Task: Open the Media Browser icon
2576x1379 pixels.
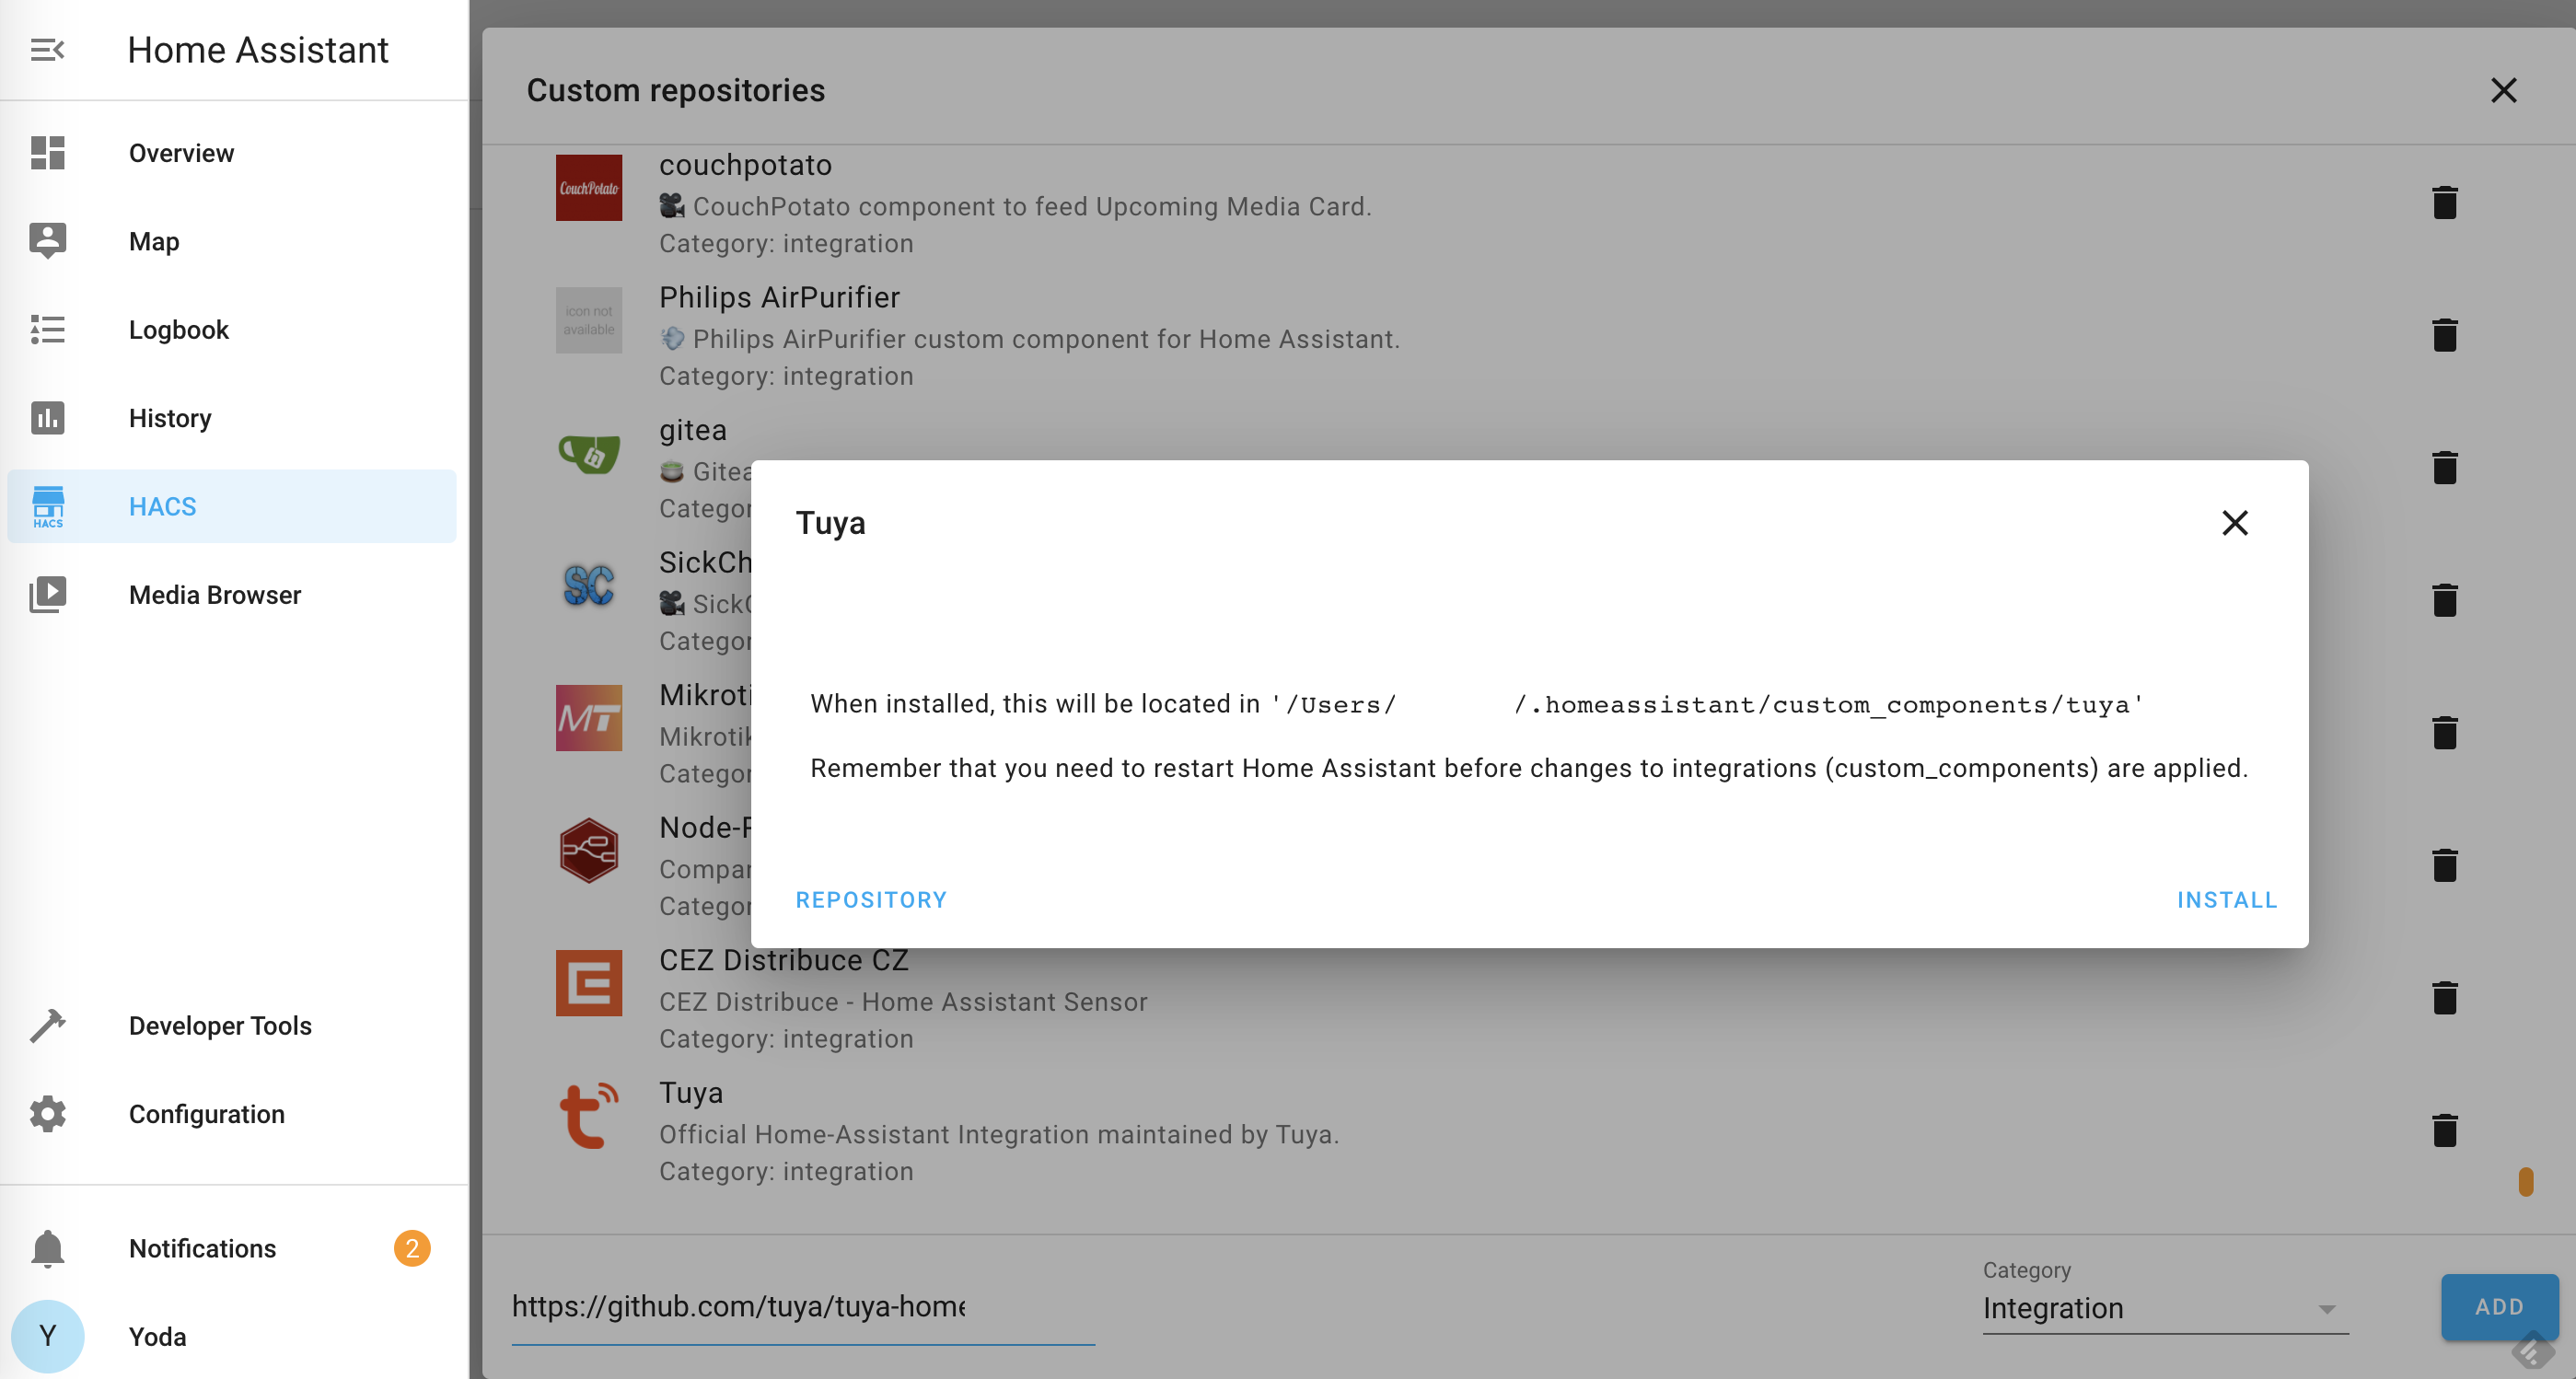Action: click(x=47, y=594)
